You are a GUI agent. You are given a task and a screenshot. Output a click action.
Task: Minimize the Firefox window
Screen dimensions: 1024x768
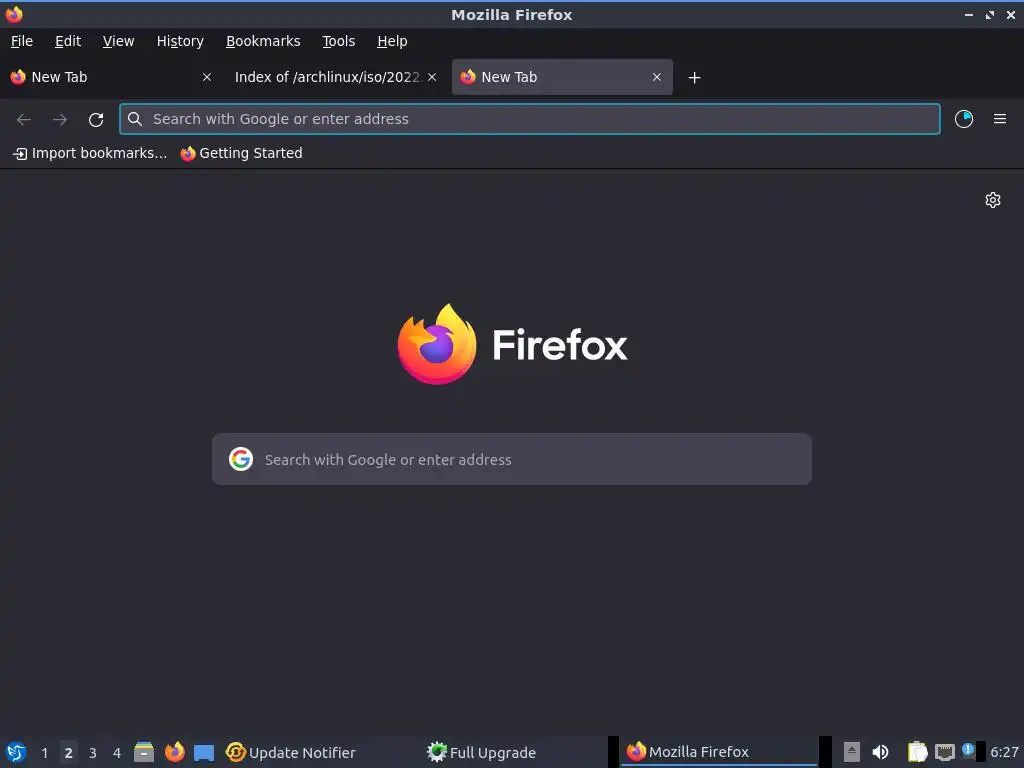pos(969,14)
